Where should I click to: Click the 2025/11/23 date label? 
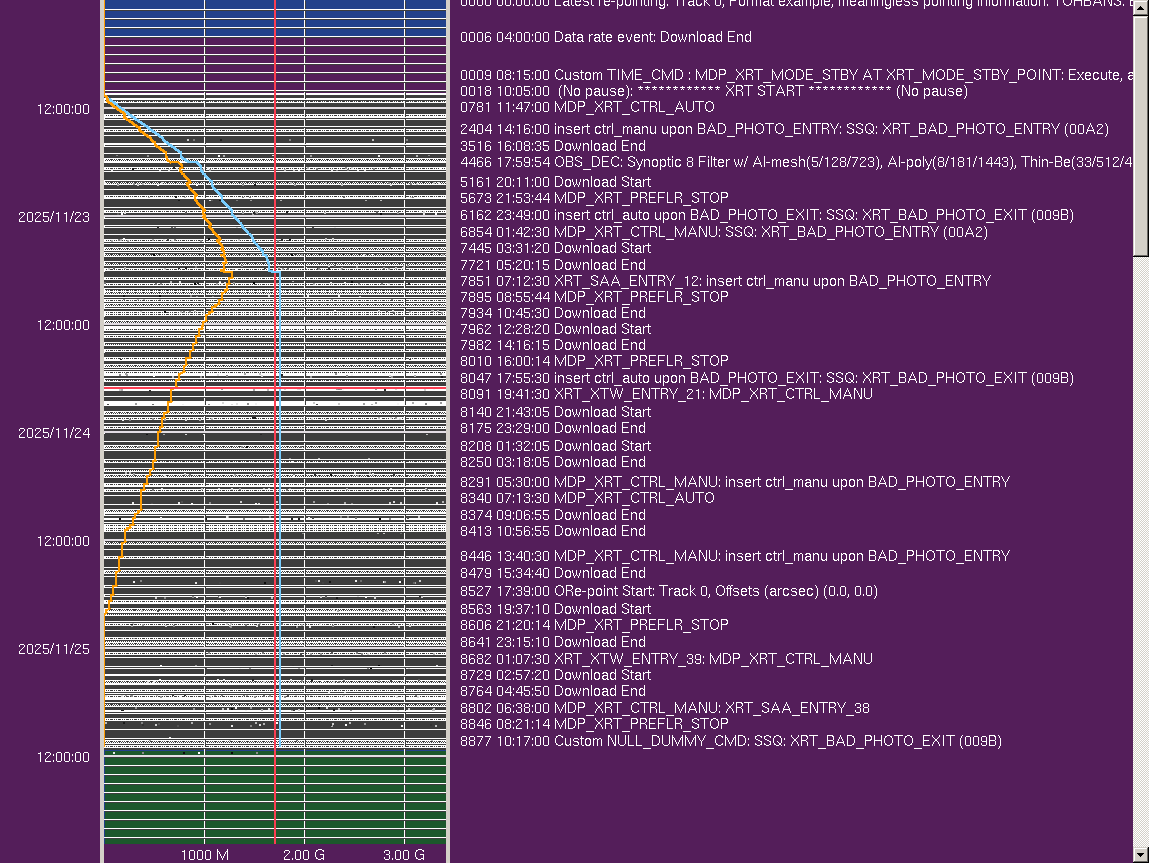tap(54, 217)
